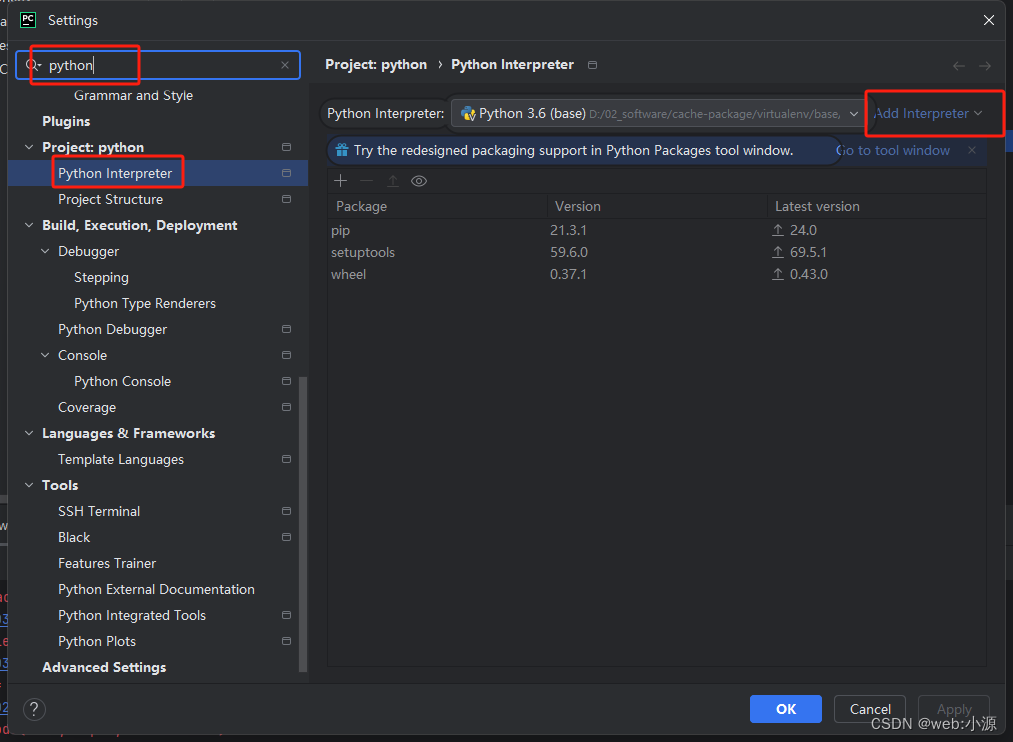
Task: Click project-level icon on Project Structure row
Action: coord(286,199)
